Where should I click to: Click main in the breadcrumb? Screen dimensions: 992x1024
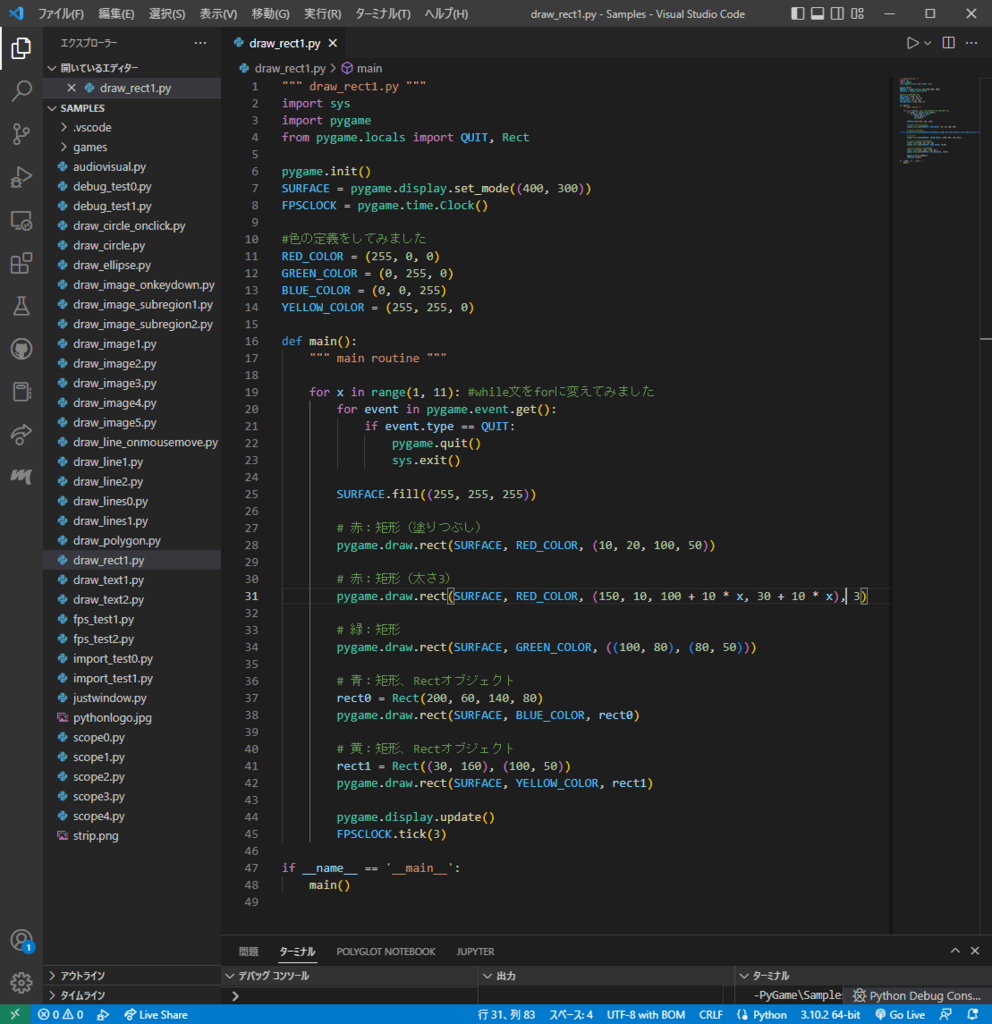(369, 68)
